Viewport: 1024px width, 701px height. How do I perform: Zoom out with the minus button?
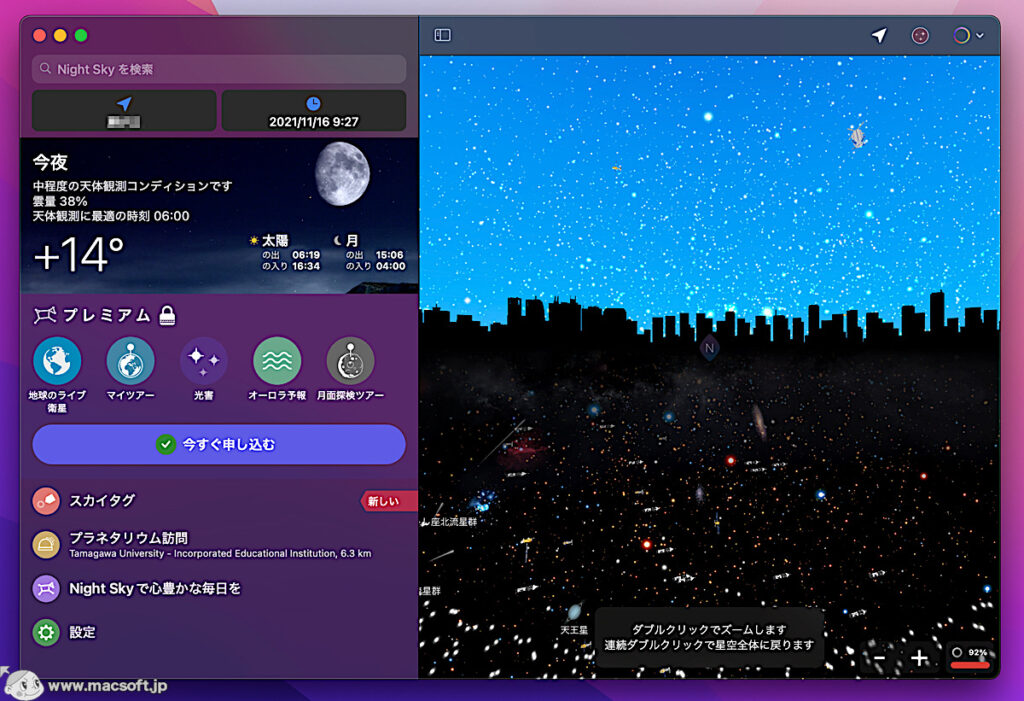coord(880,658)
